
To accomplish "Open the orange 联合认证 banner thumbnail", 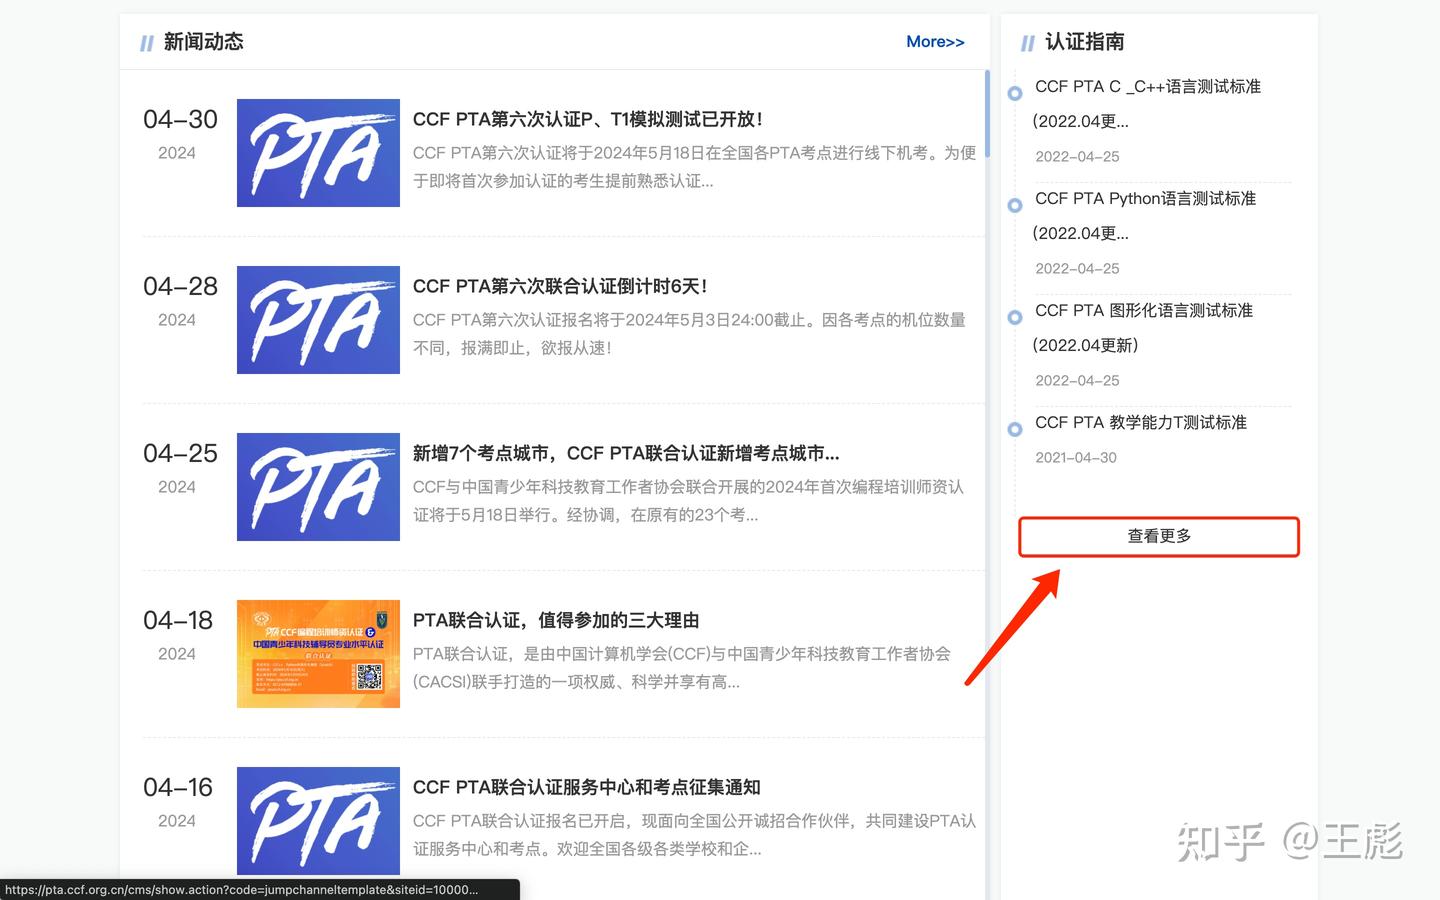I will 317,653.
